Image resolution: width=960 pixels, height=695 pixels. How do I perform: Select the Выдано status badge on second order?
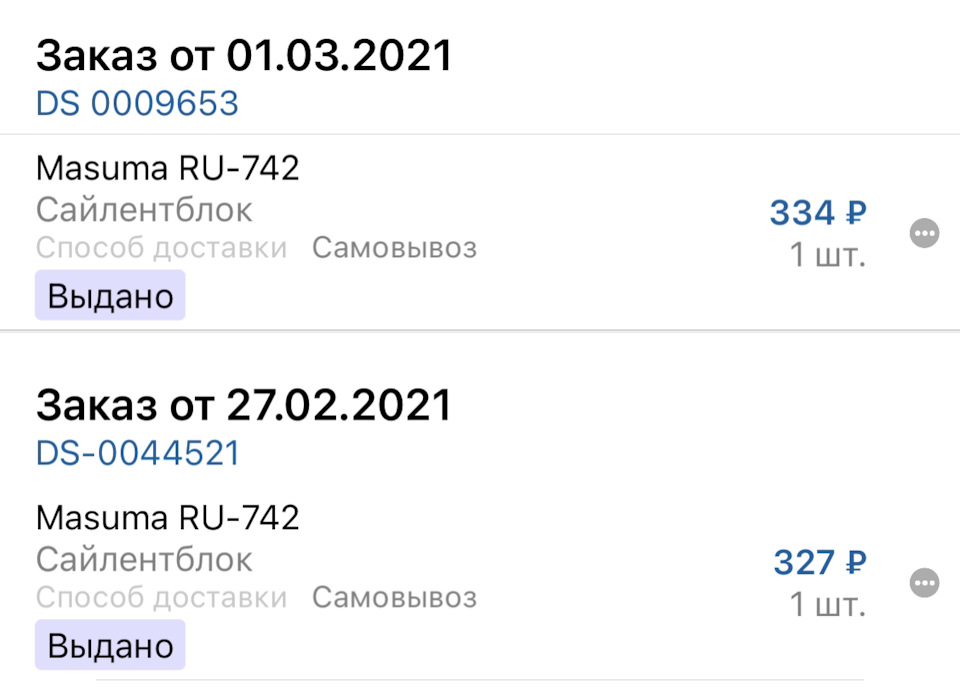109,645
